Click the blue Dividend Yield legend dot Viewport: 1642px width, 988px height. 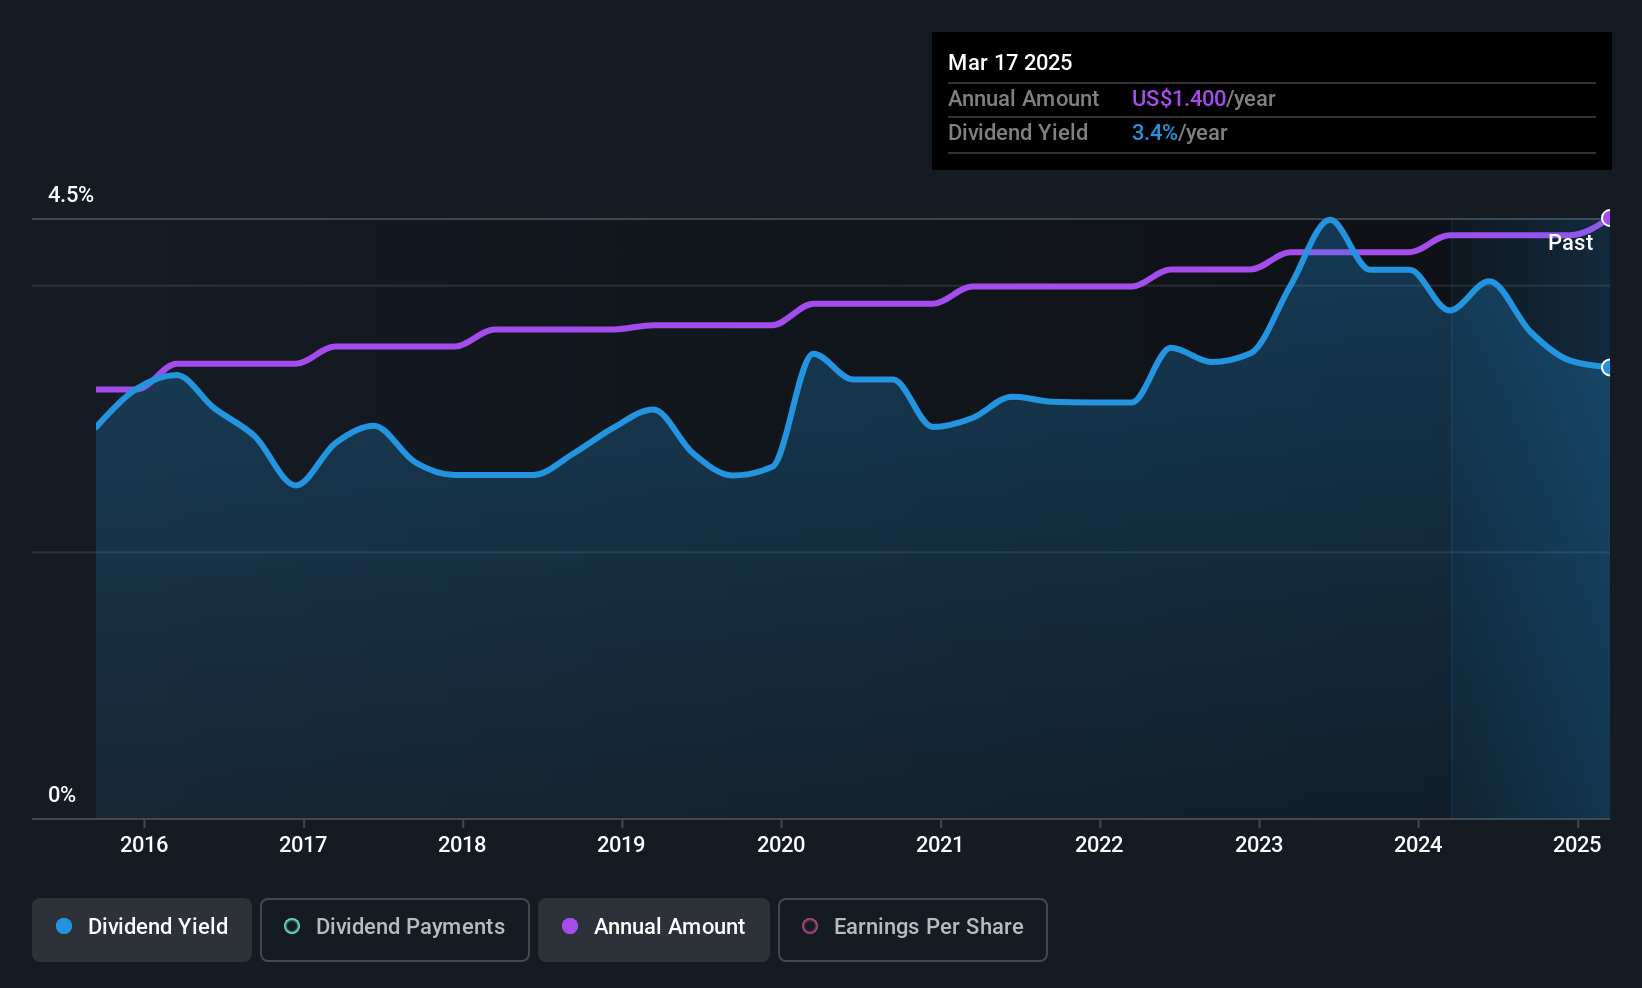[64, 927]
